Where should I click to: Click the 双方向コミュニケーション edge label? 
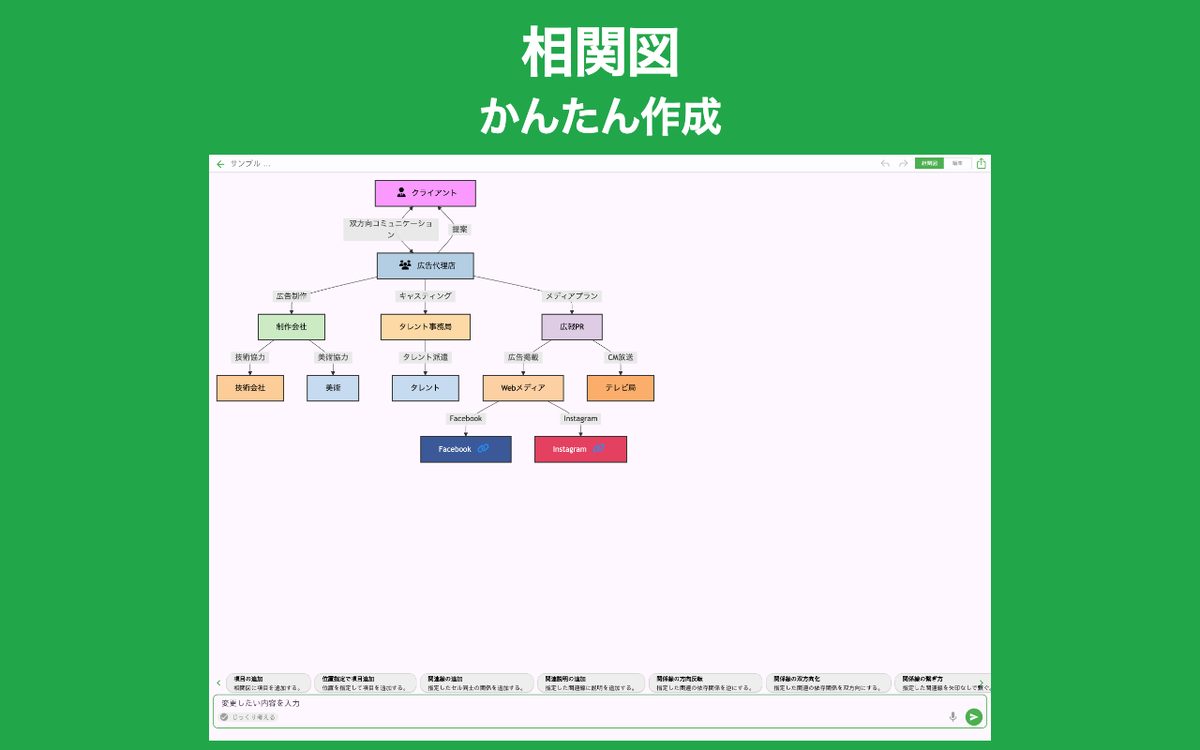click(391, 229)
